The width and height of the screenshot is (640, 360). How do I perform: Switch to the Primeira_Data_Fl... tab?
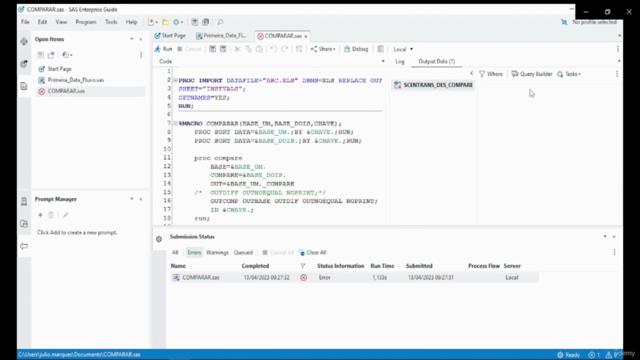(x=221, y=36)
